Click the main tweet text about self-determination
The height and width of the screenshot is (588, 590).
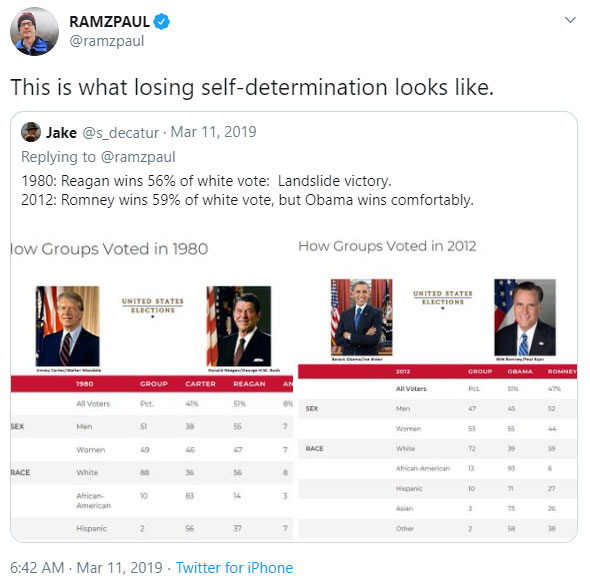point(252,87)
